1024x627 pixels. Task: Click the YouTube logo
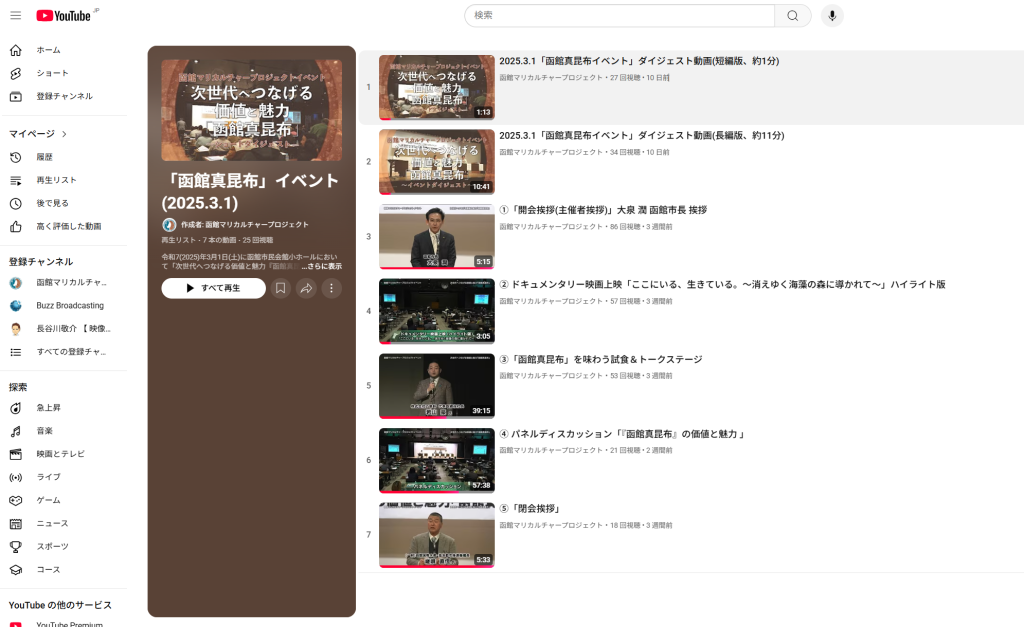click(x=63, y=16)
